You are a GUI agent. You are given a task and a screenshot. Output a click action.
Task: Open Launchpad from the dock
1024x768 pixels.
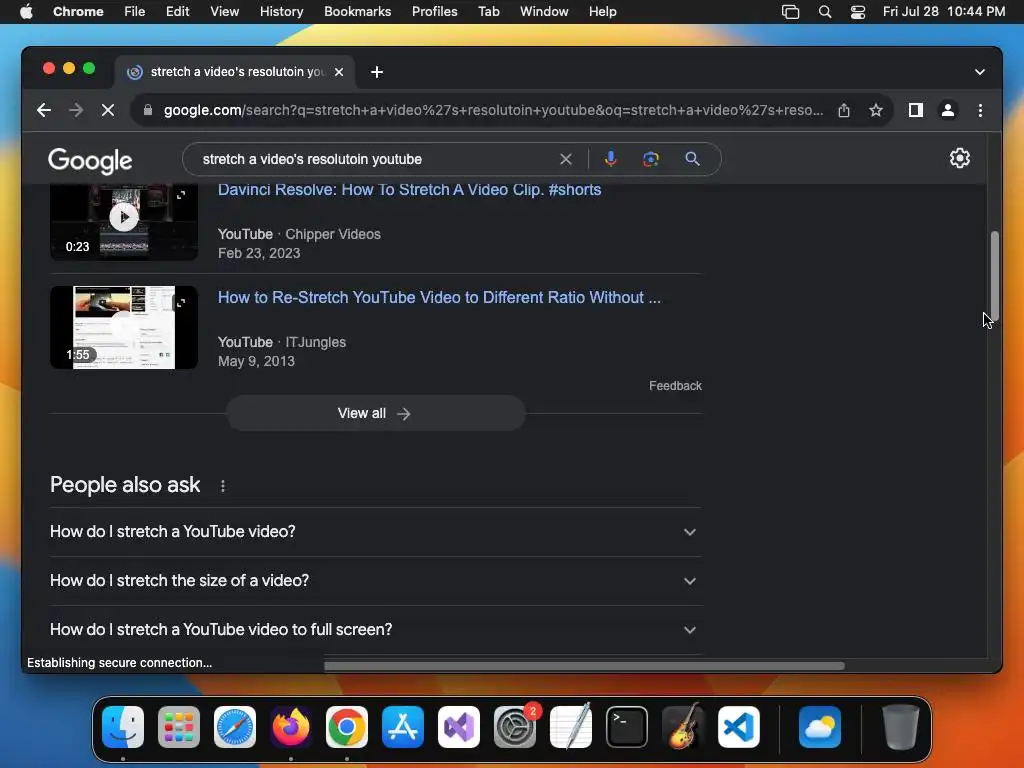pyautogui.click(x=179, y=727)
